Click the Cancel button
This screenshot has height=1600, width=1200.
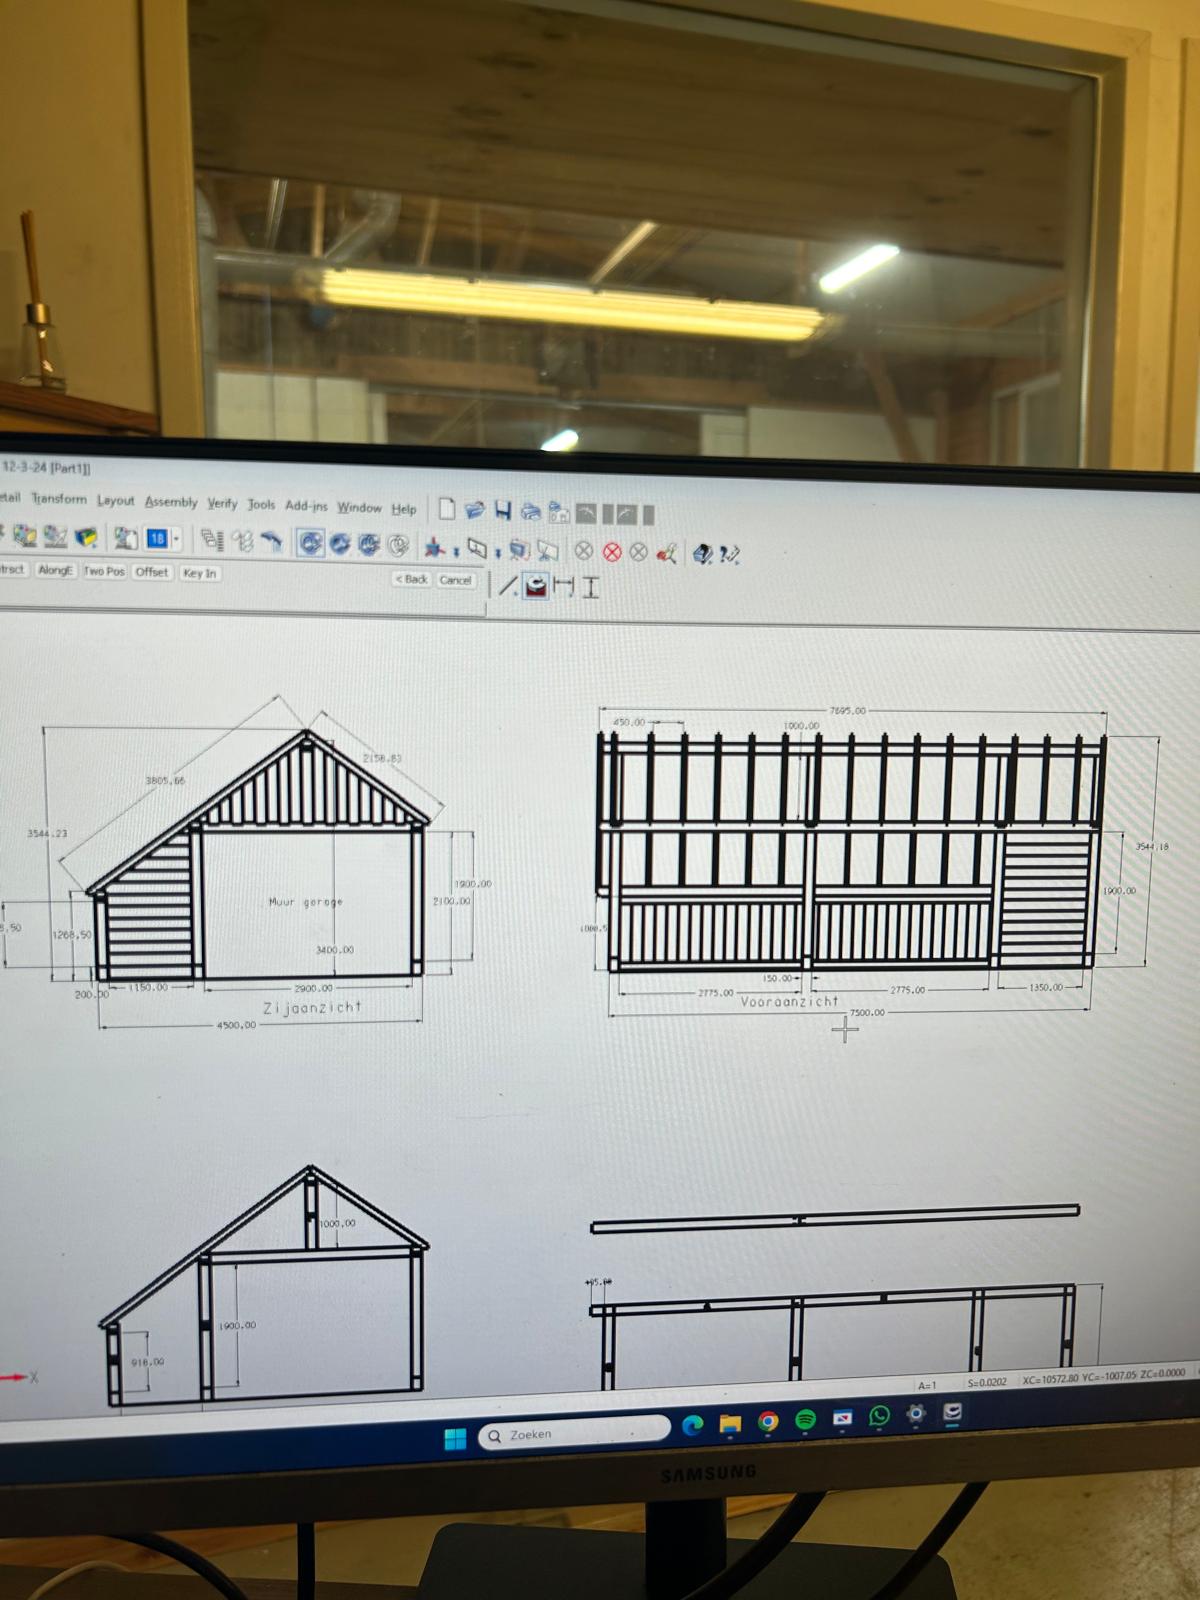tap(455, 580)
